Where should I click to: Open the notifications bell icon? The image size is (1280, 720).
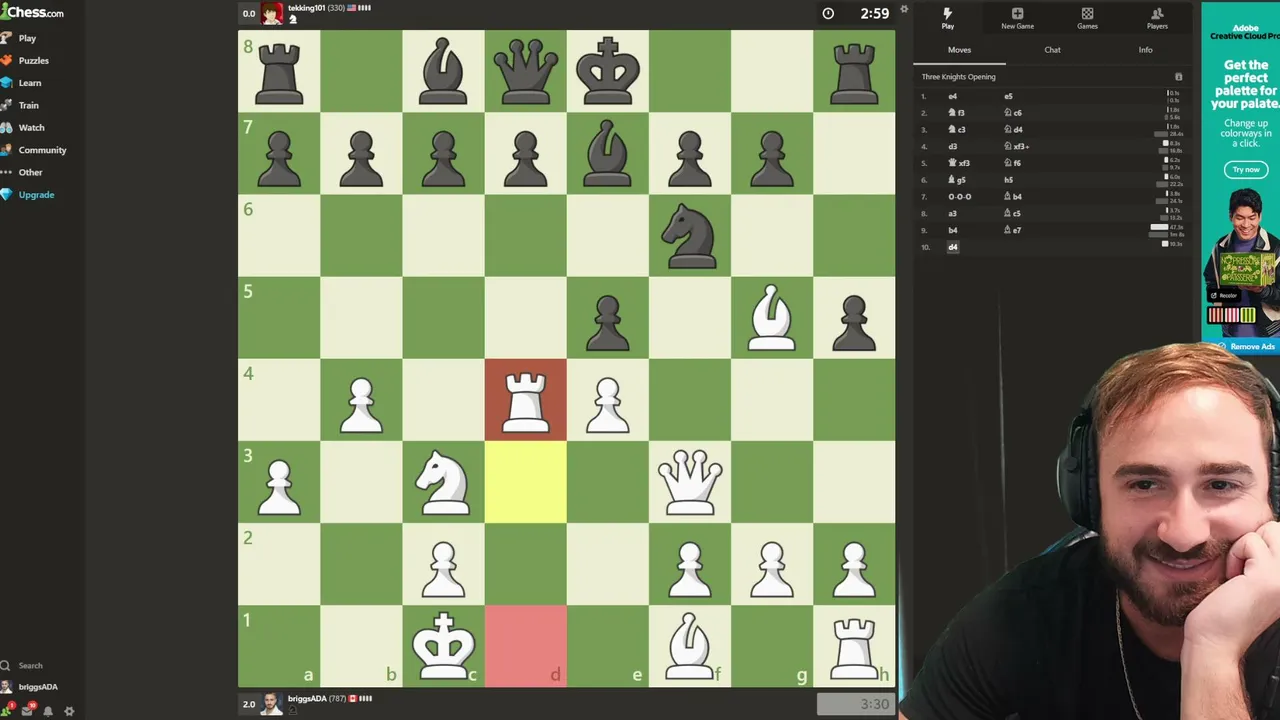tap(48, 711)
